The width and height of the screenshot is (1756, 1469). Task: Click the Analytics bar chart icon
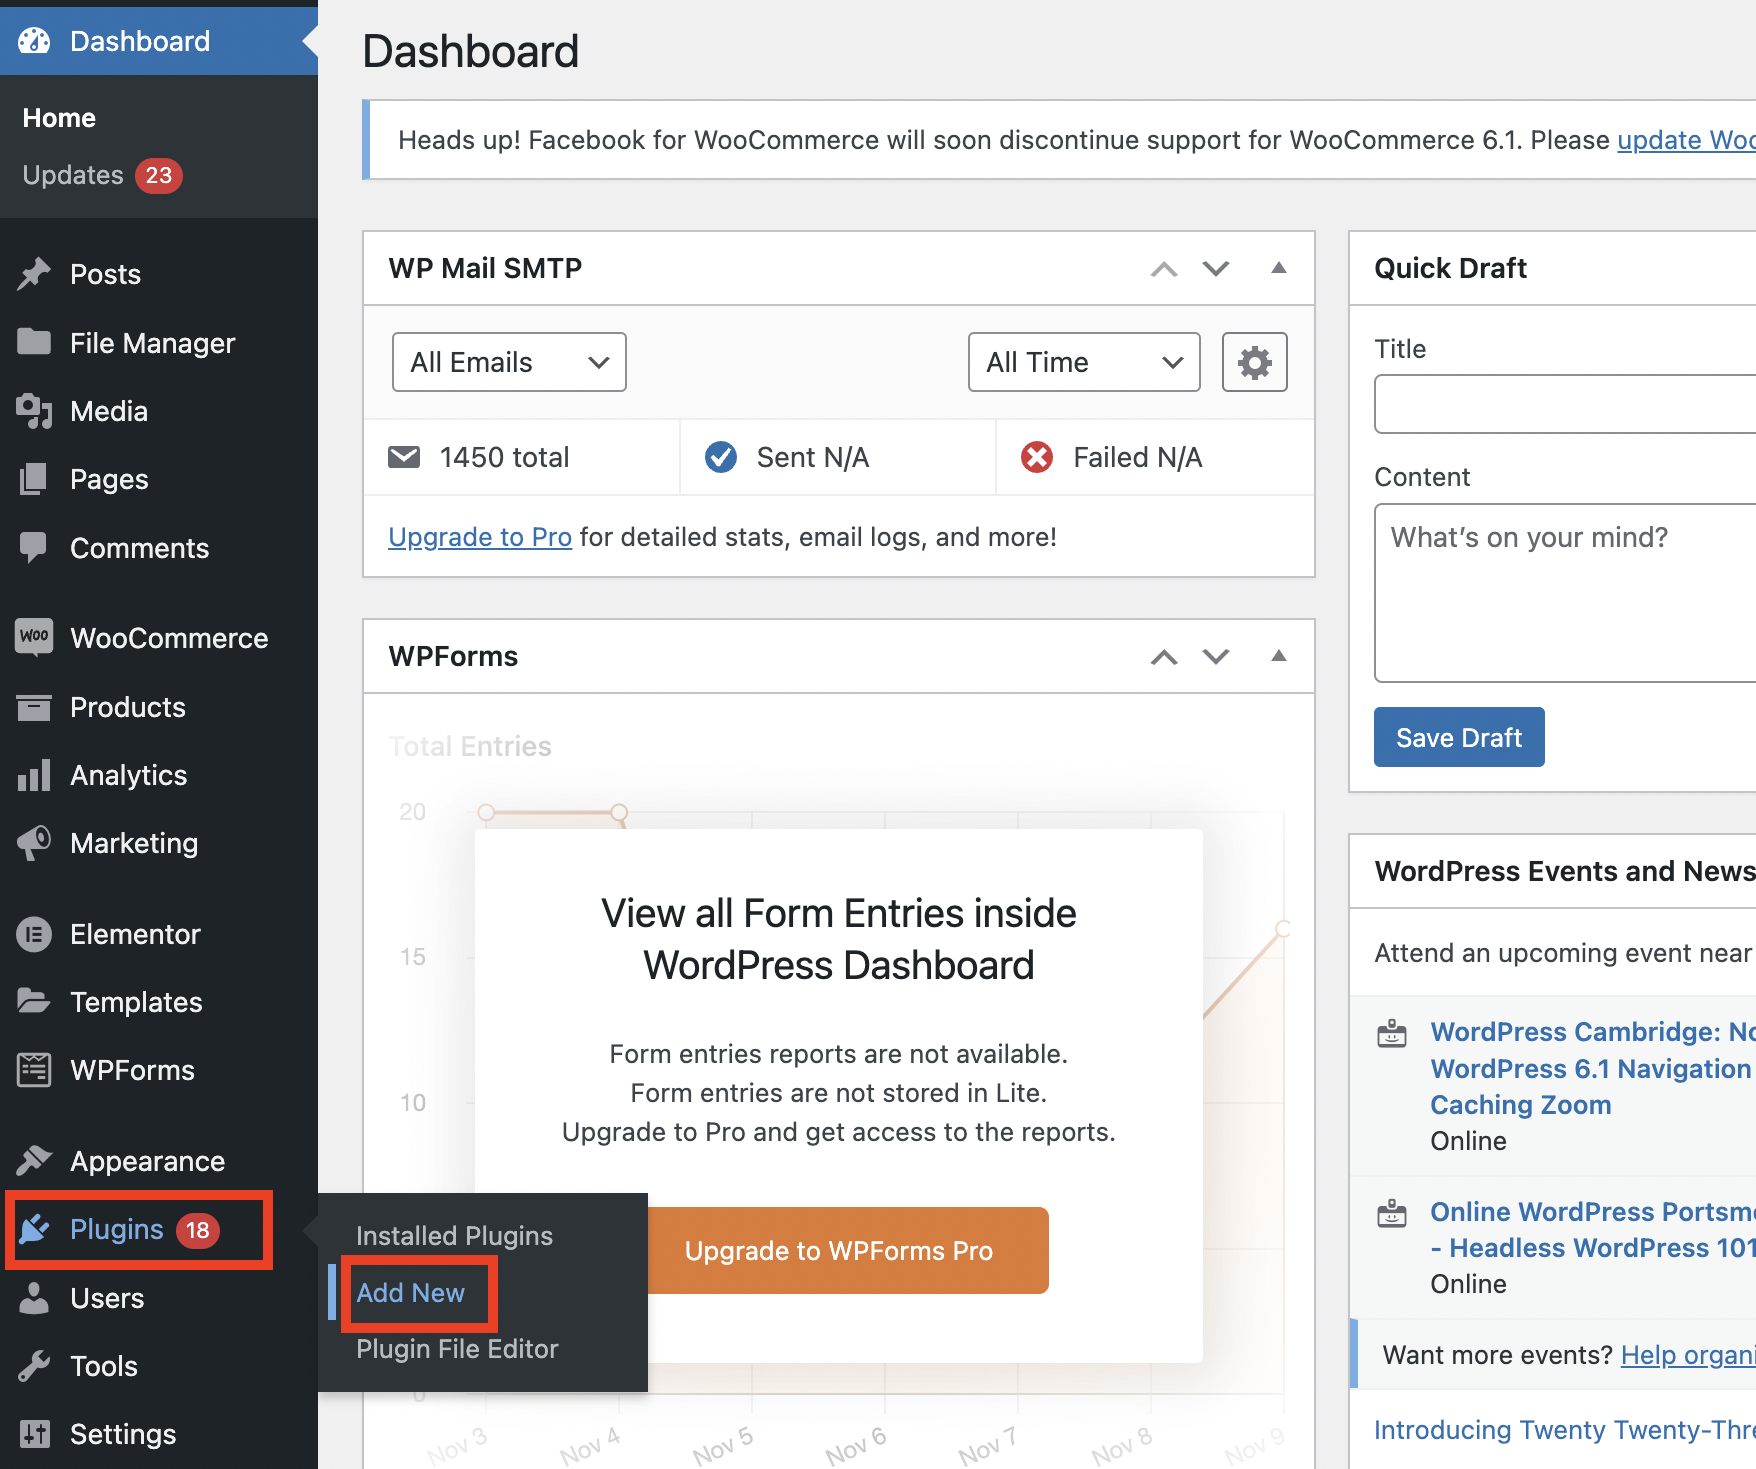[x=34, y=775]
